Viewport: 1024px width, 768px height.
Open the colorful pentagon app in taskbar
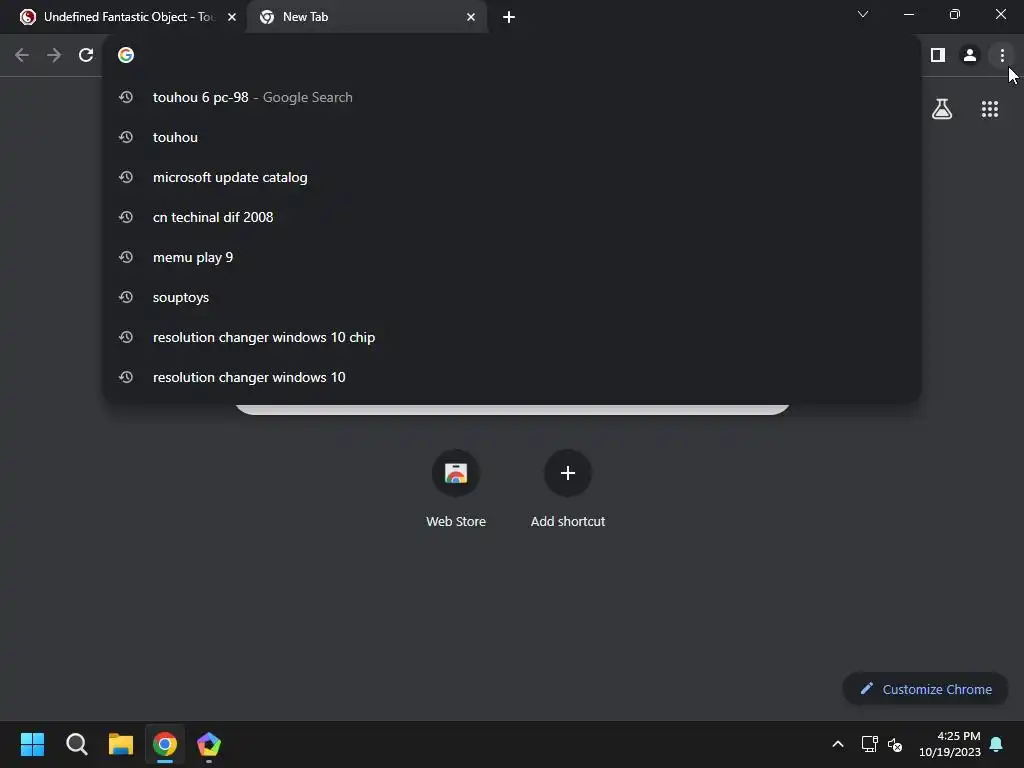click(x=209, y=744)
